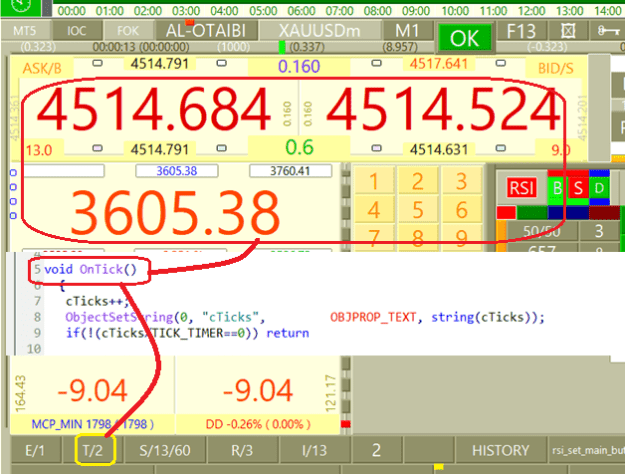Tap keypad digit 1
The height and width of the screenshot is (474, 625).
(x=374, y=182)
